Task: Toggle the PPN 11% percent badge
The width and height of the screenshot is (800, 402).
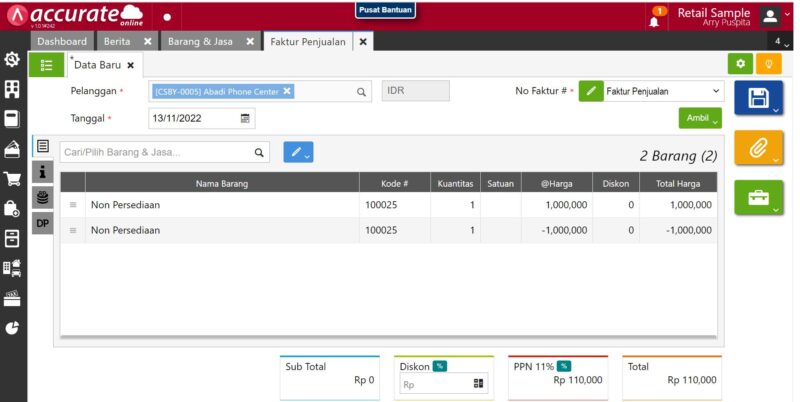Action: pyautogui.click(x=564, y=366)
